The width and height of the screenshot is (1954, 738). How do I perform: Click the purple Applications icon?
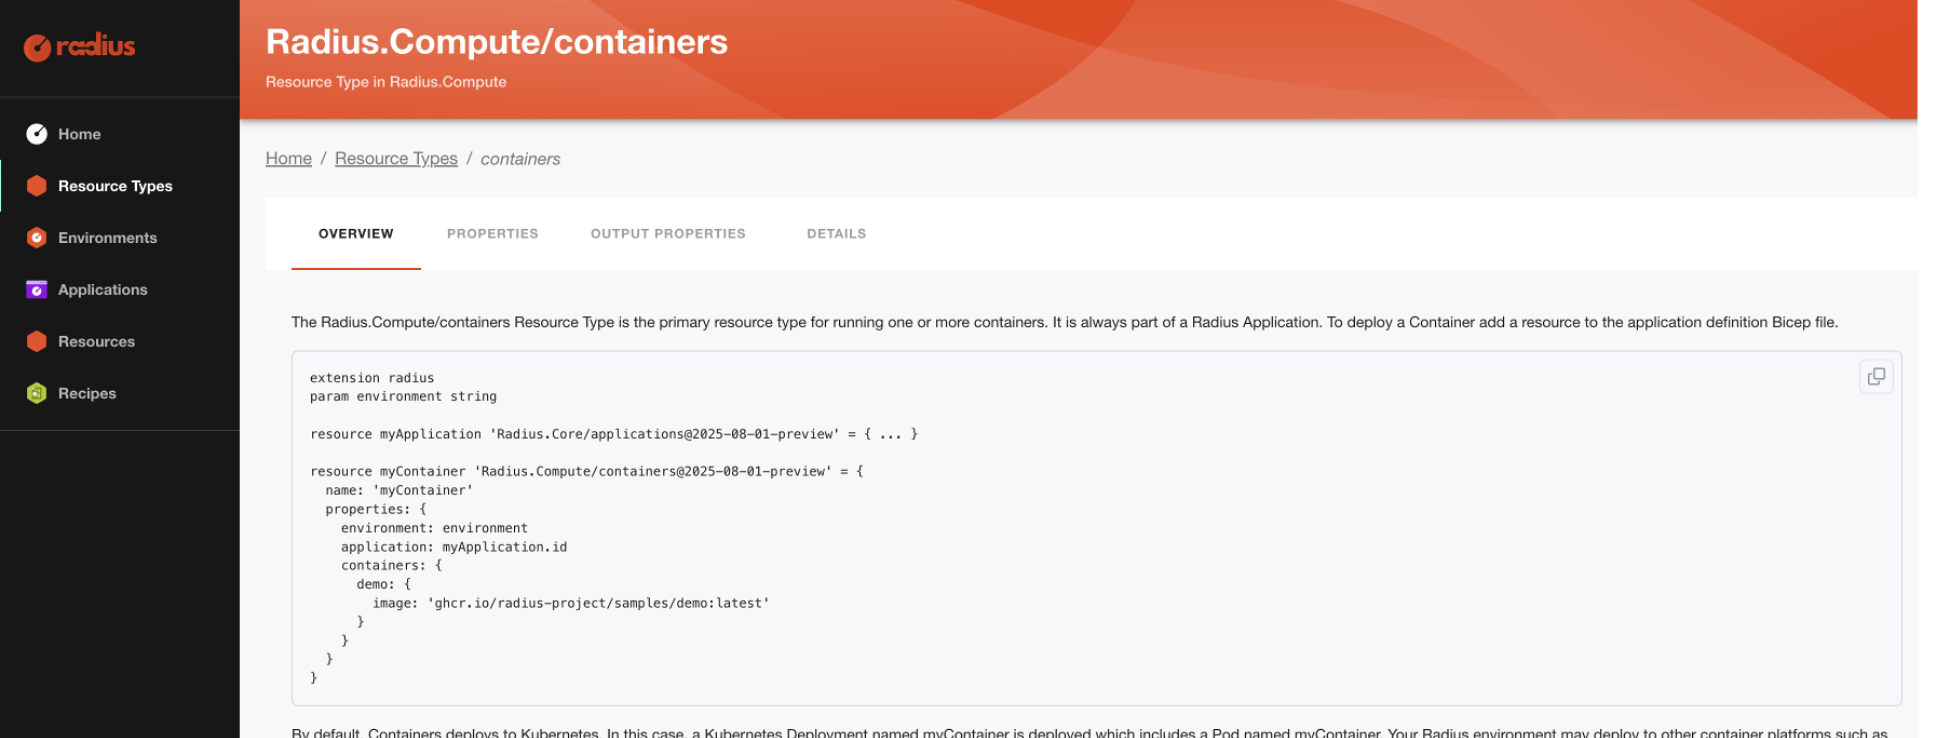click(37, 290)
